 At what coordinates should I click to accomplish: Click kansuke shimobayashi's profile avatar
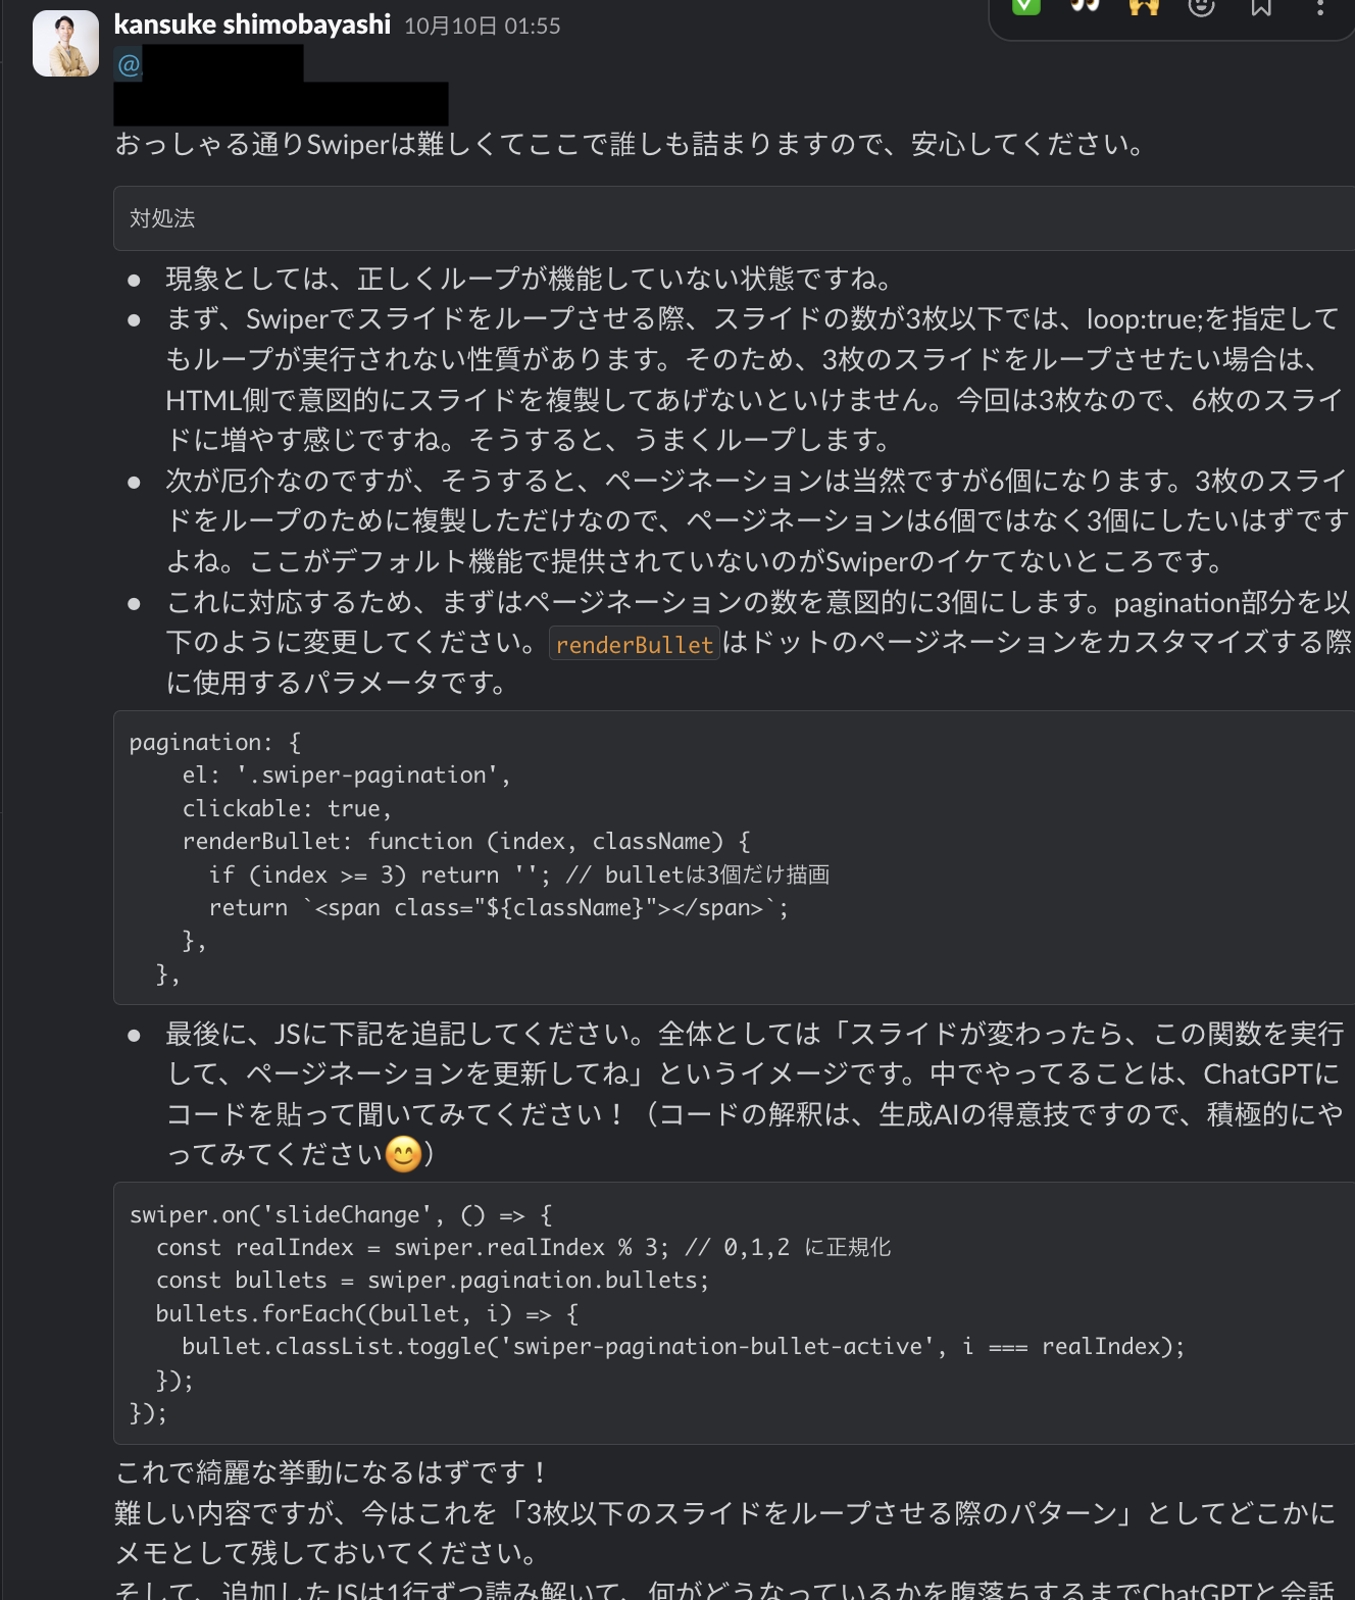tap(66, 44)
